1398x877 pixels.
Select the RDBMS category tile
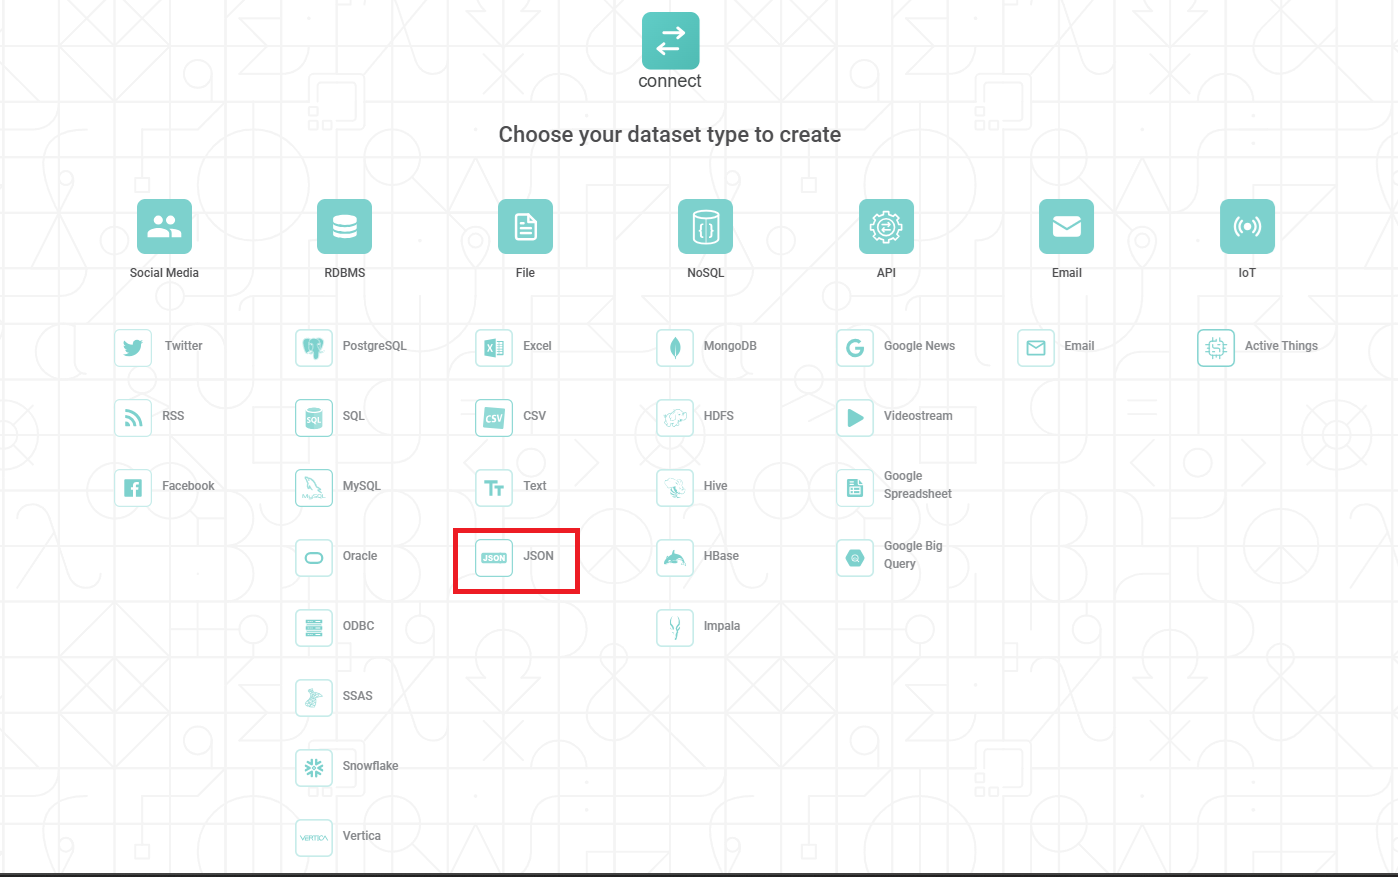[344, 227]
